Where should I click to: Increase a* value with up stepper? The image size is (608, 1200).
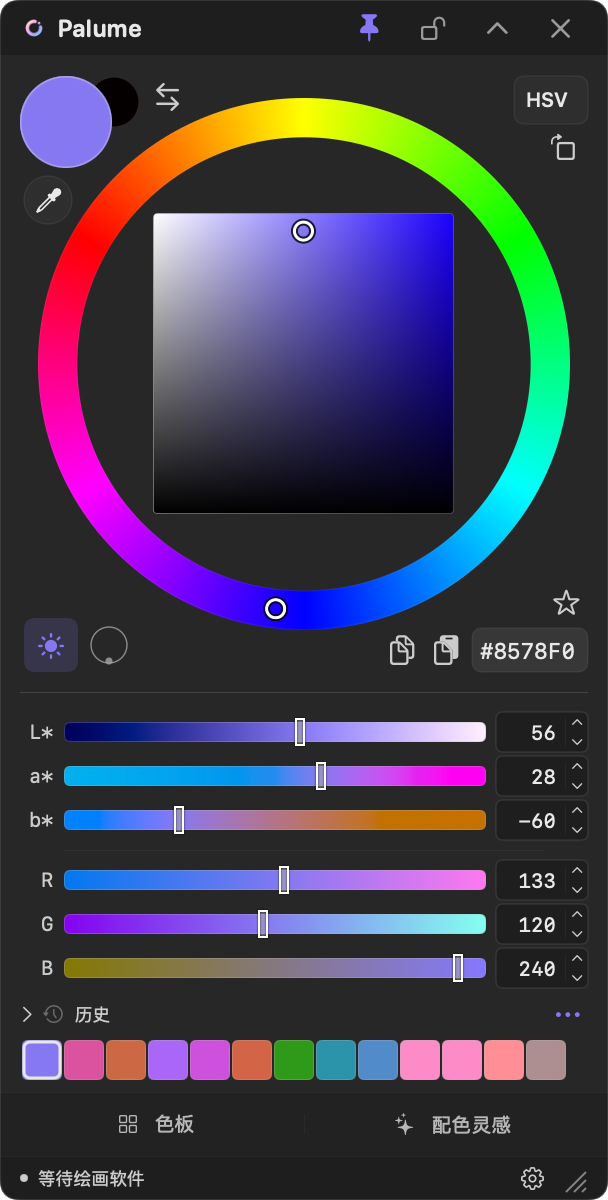[577, 767]
